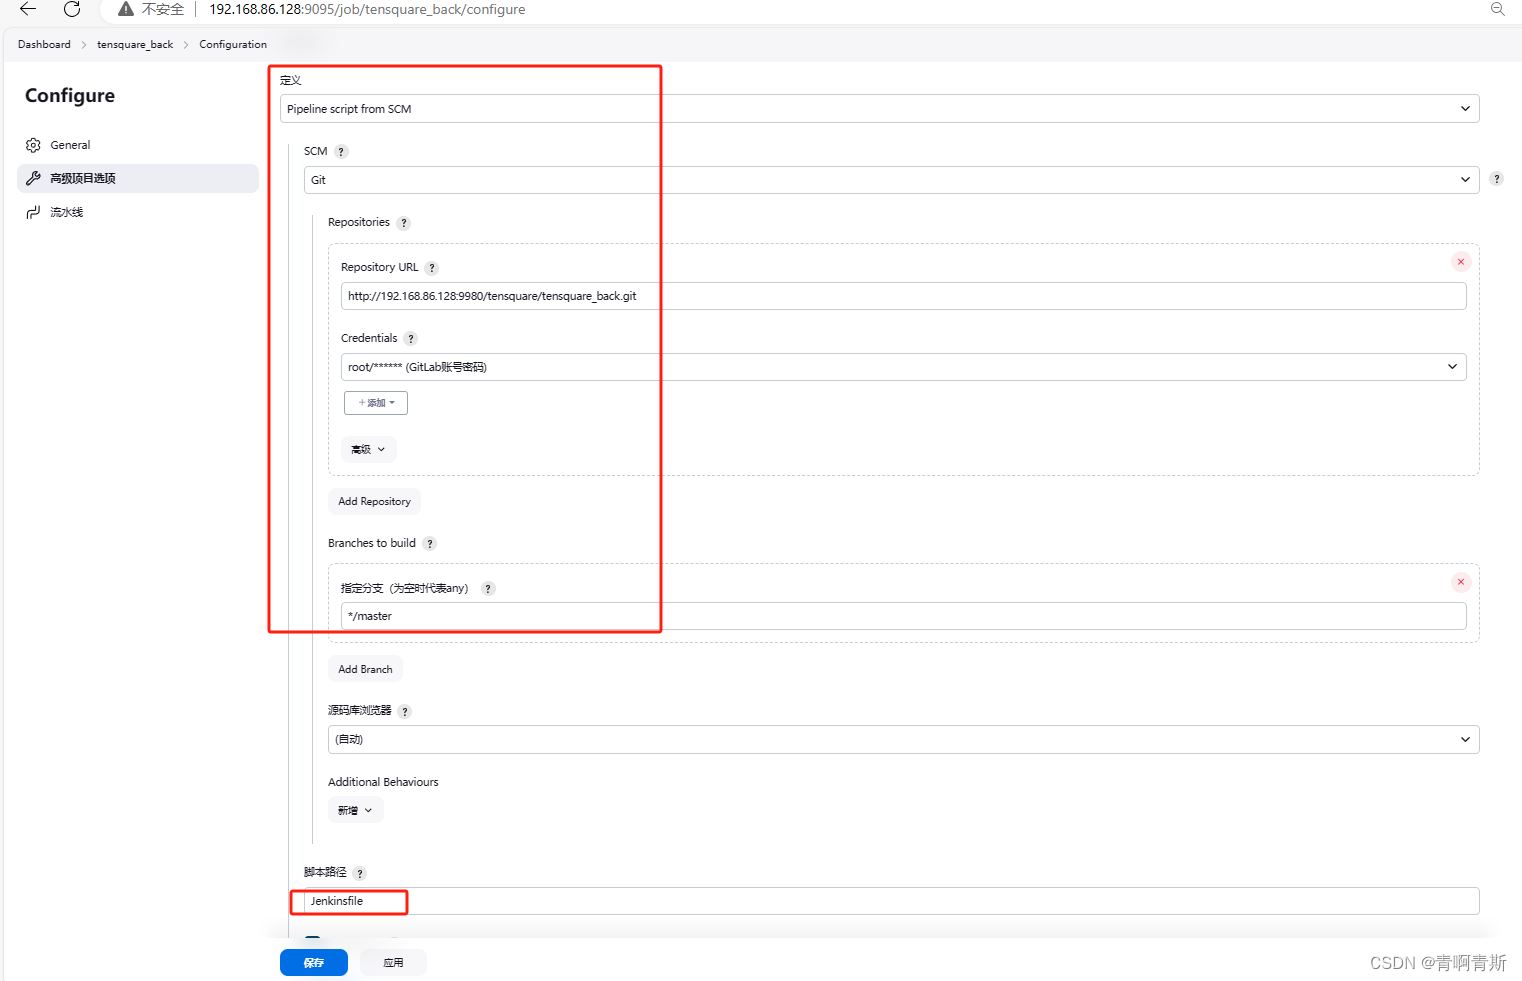Open the zoom magnifier icon in the address bar

pos(1497,9)
